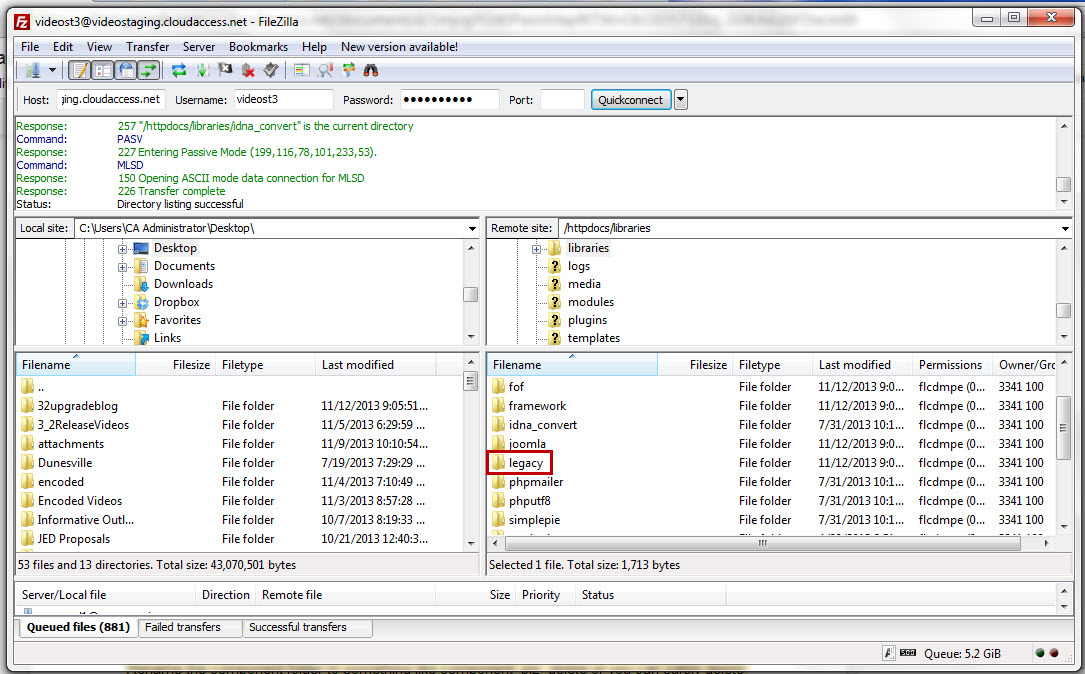Select the 32upgradeblog folder in local list
This screenshot has height=674, width=1085.
78,406
